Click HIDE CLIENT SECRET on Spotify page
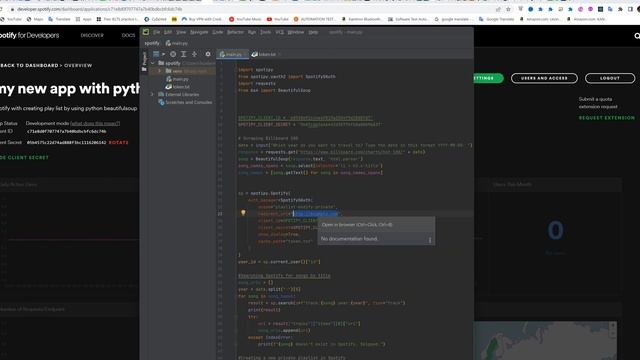The width and height of the screenshot is (640, 360). click(24, 158)
